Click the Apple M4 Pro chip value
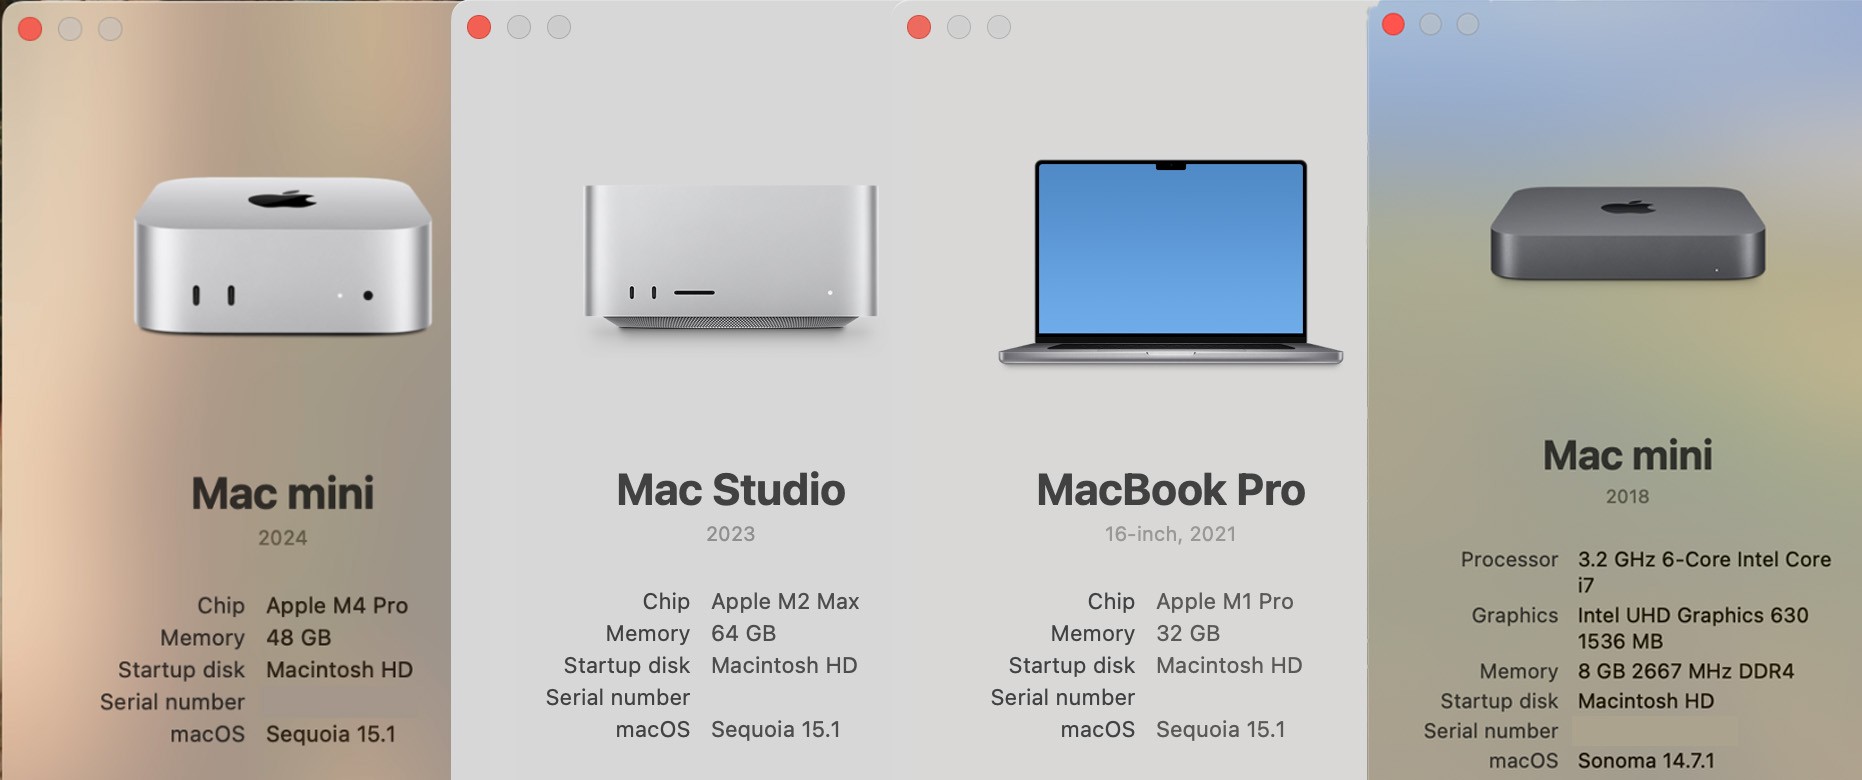Viewport: 1862px width, 780px height. (337, 605)
